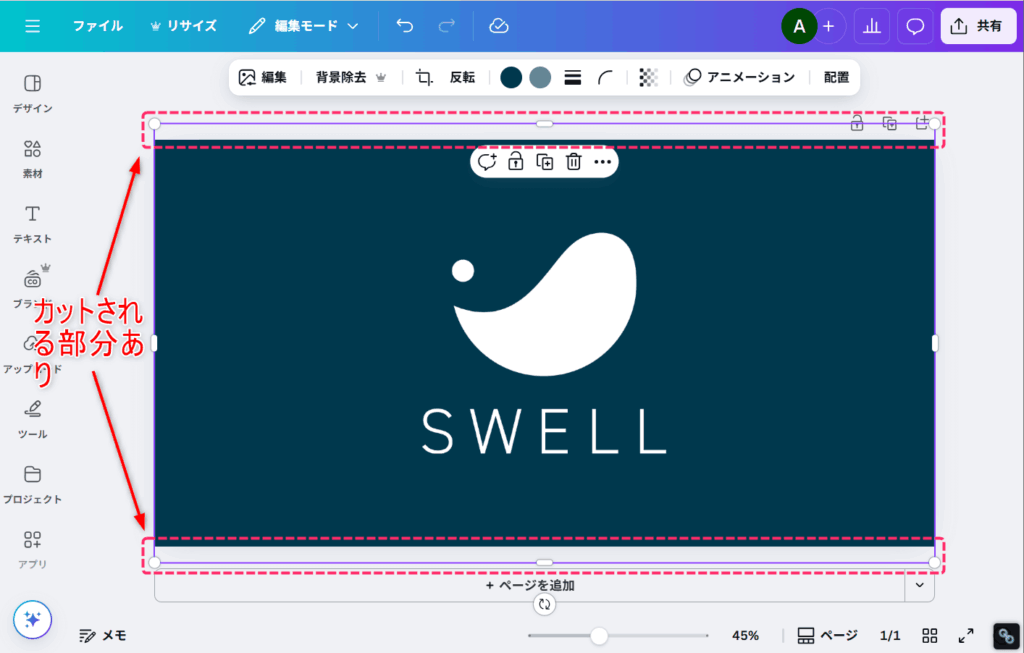Open the メモ notes panel
The width and height of the screenshot is (1024, 653).
tap(103, 635)
